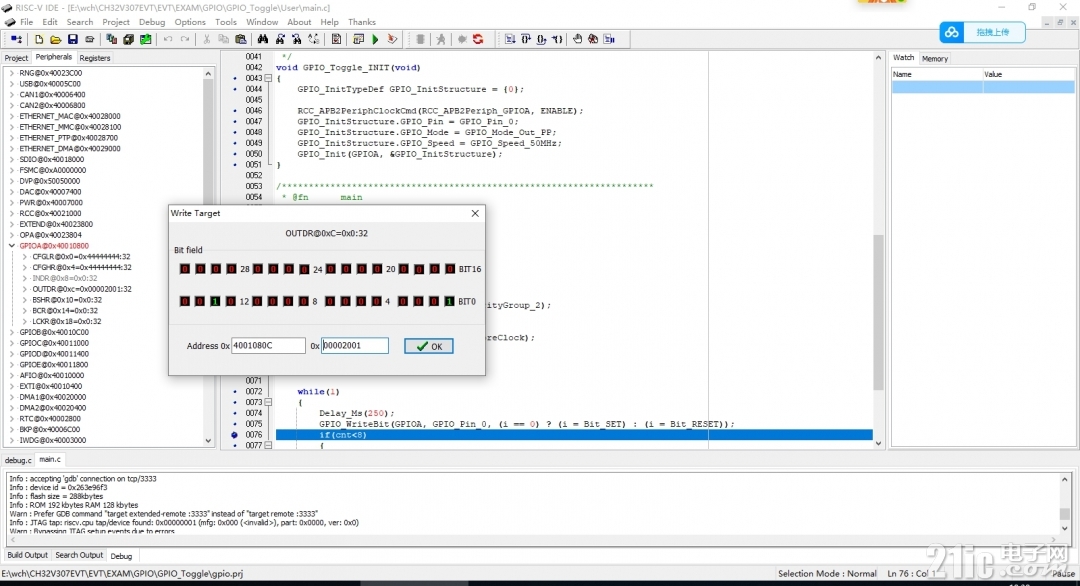The width and height of the screenshot is (1080, 586).
Task: Toggle bit 28 left of label 28
Action: pos(231,269)
